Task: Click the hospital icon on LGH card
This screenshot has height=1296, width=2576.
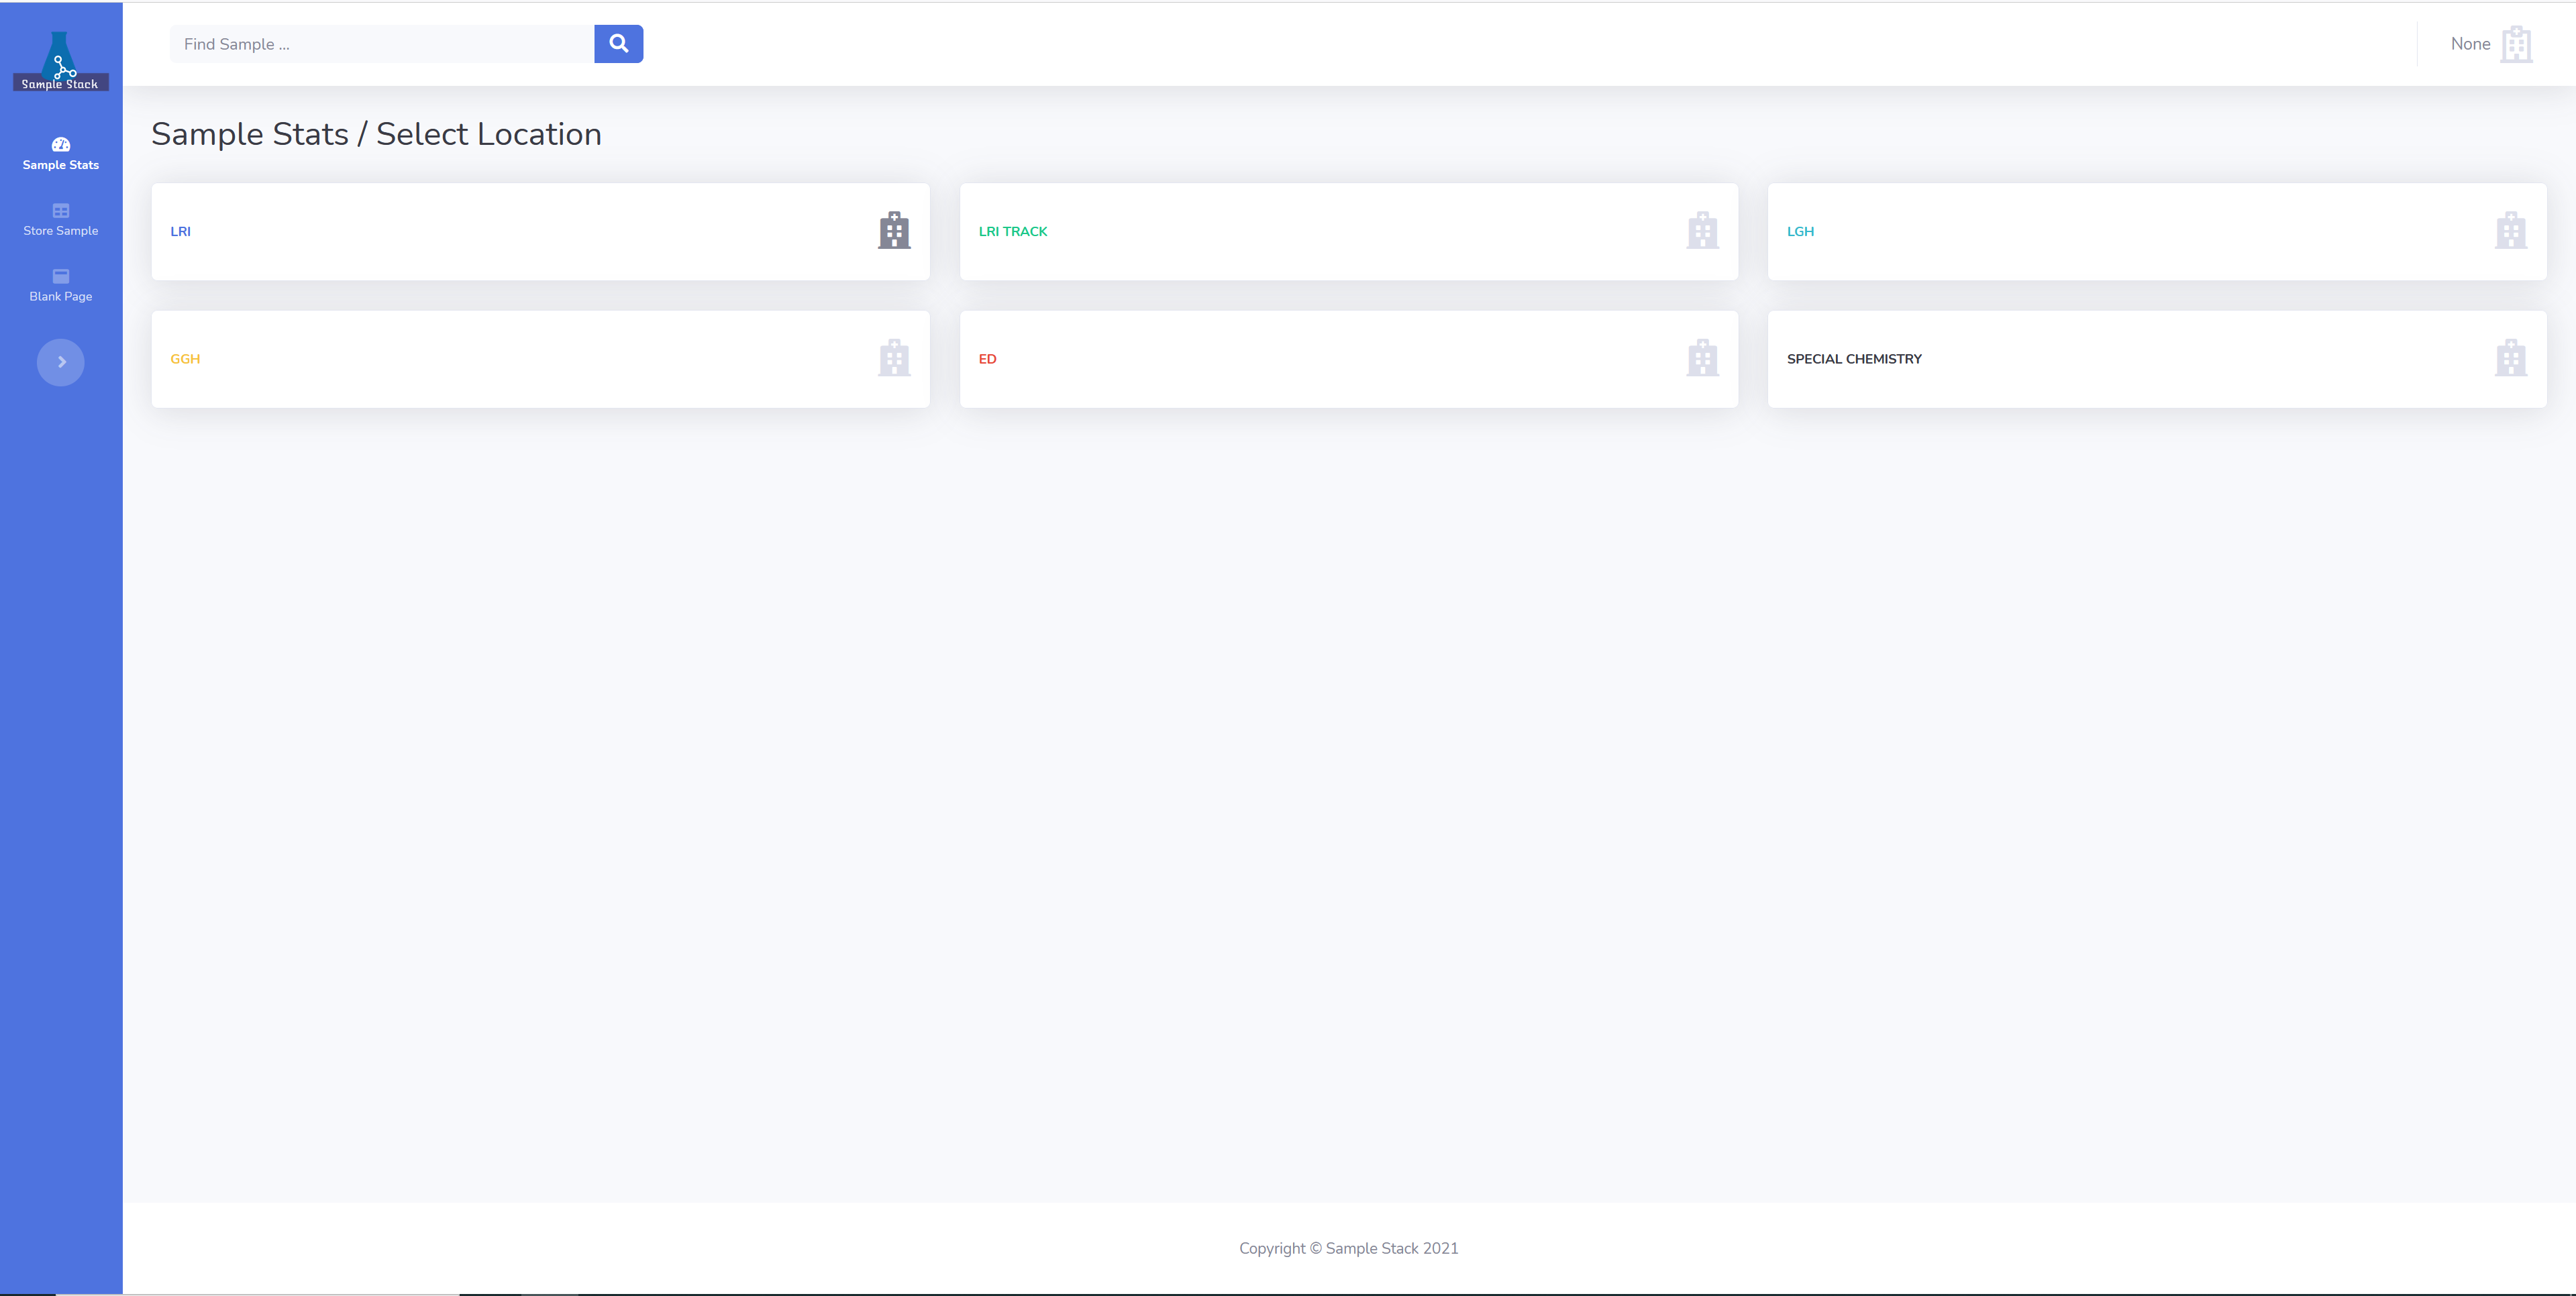Action: [x=2510, y=231]
